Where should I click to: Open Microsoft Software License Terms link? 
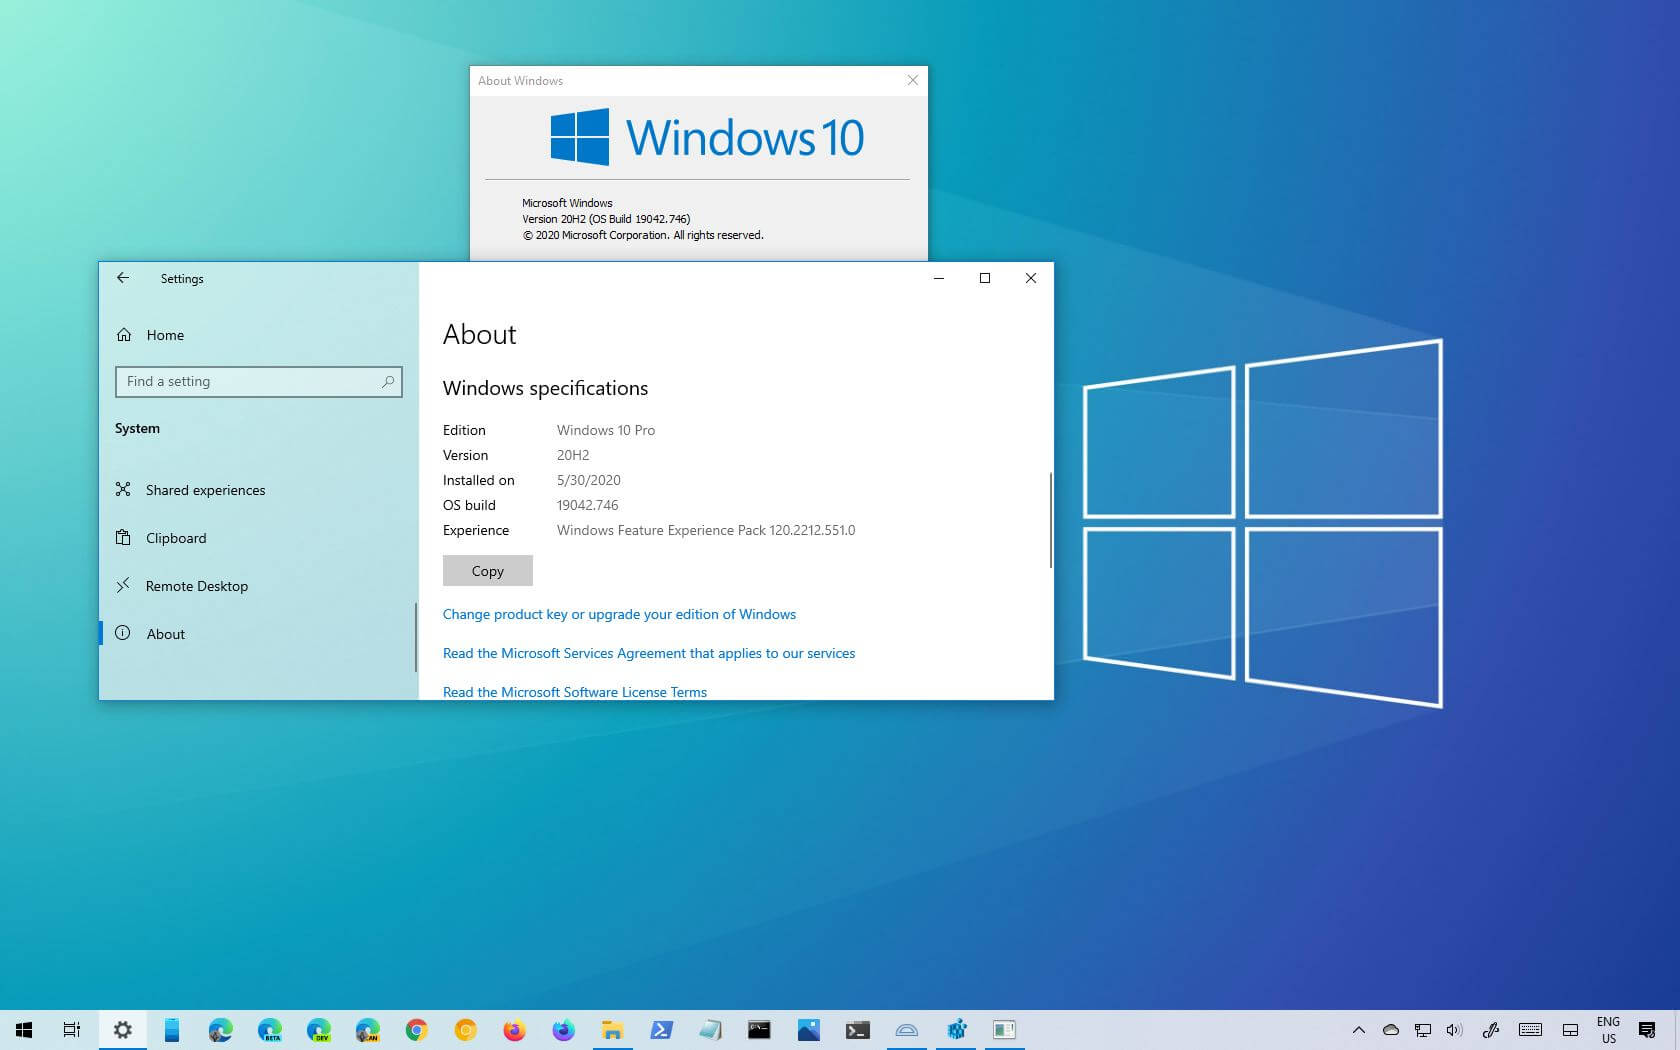tap(575, 692)
